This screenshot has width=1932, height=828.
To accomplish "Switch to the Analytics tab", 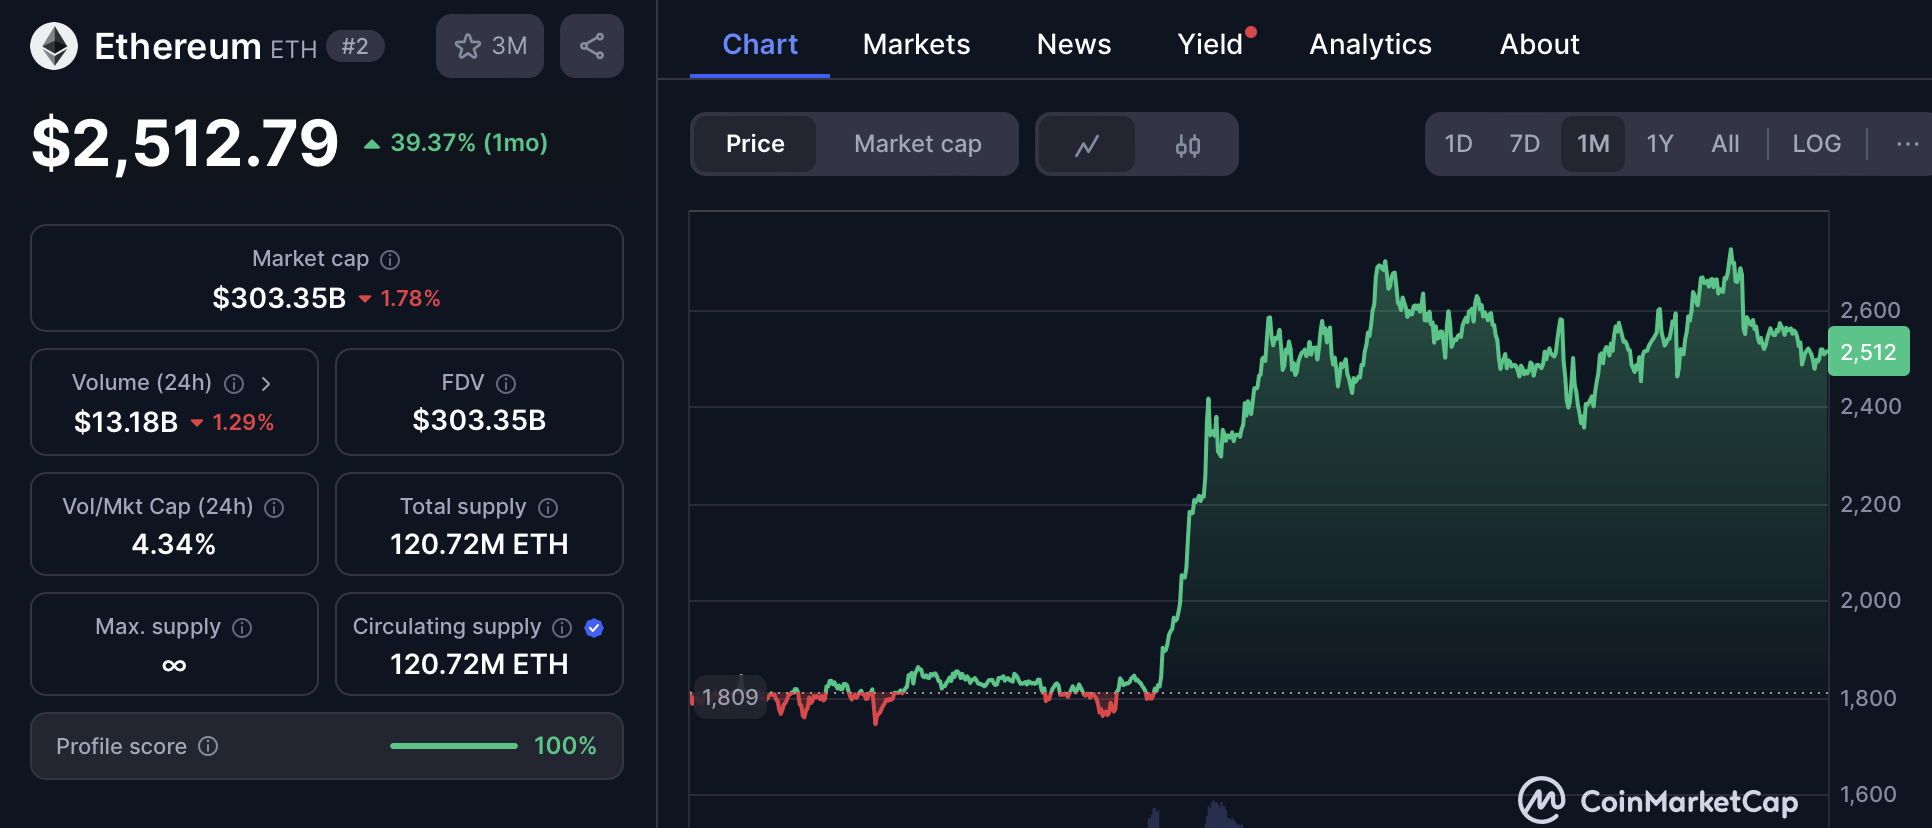I will click(x=1370, y=45).
